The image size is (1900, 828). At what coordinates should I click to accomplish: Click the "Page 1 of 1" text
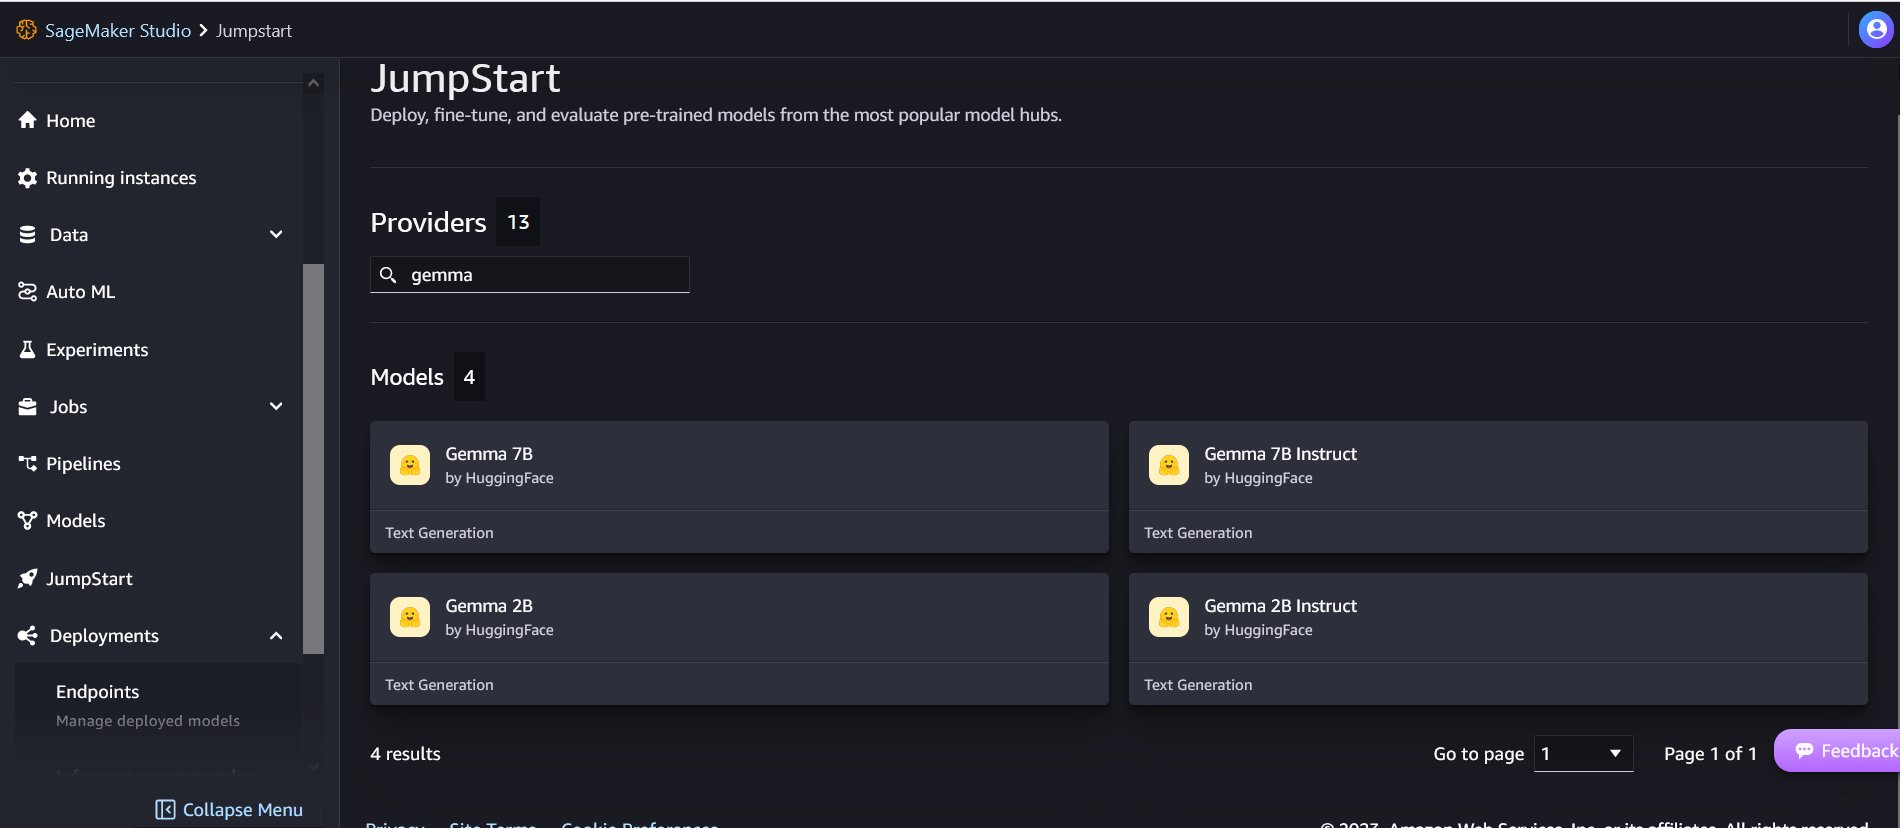tap(1710, 754)
